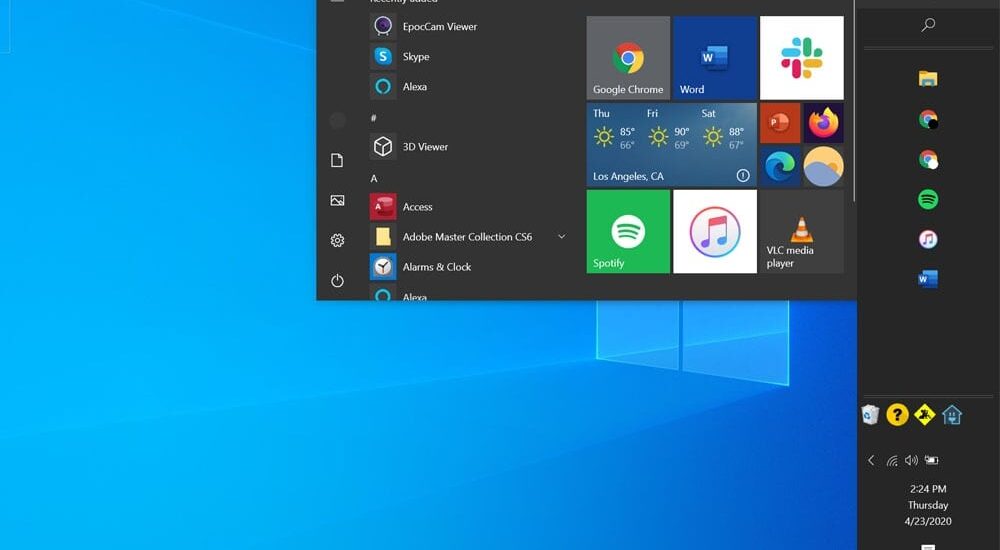Open the Word tile in Start menu

coord(715,58)
